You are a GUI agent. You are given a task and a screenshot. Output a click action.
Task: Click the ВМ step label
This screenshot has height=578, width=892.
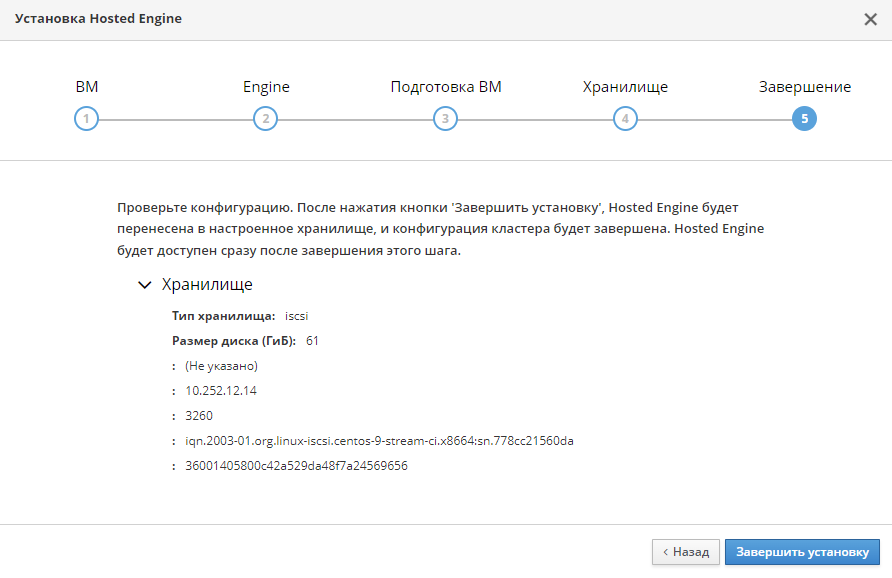click(86, 86)
